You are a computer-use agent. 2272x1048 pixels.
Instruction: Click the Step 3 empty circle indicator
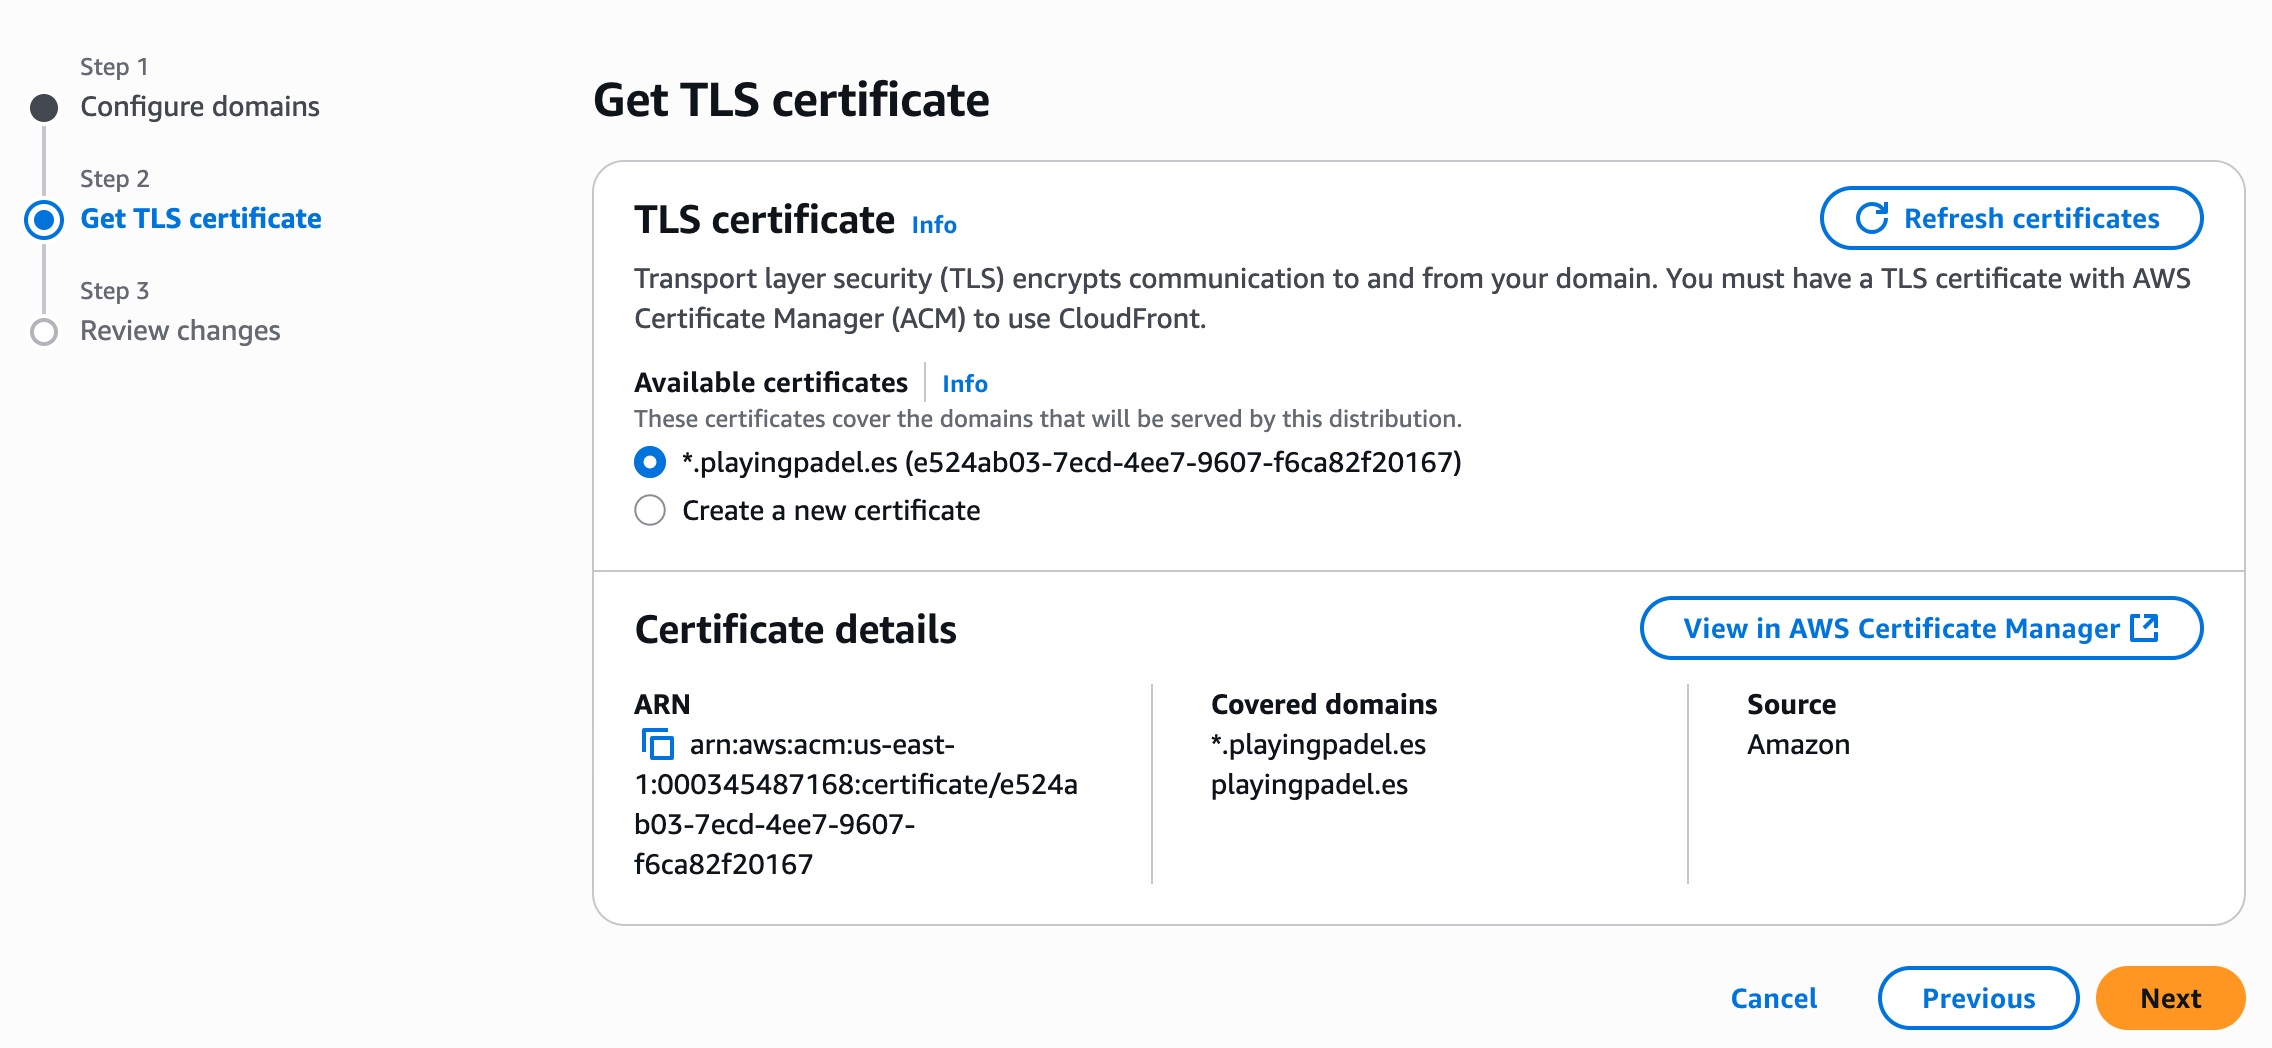pyautogui.click(x=44, y=331)
